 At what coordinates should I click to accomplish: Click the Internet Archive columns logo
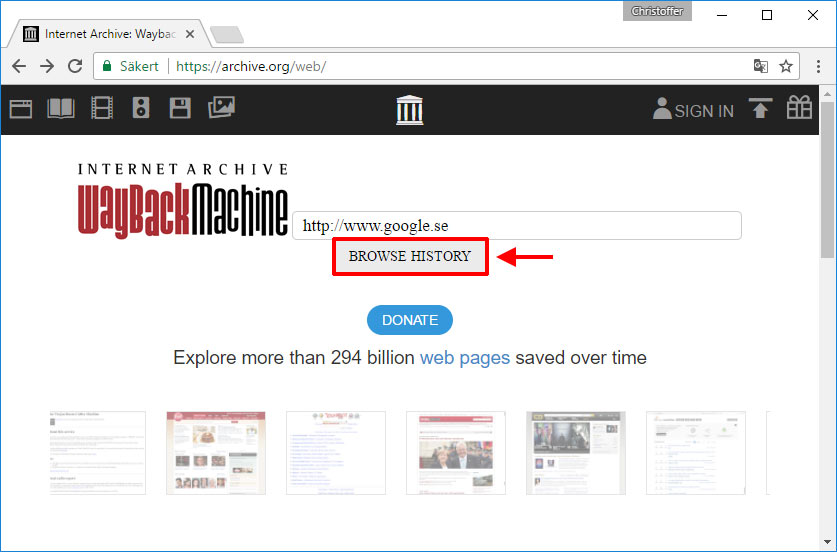point(410,109)
